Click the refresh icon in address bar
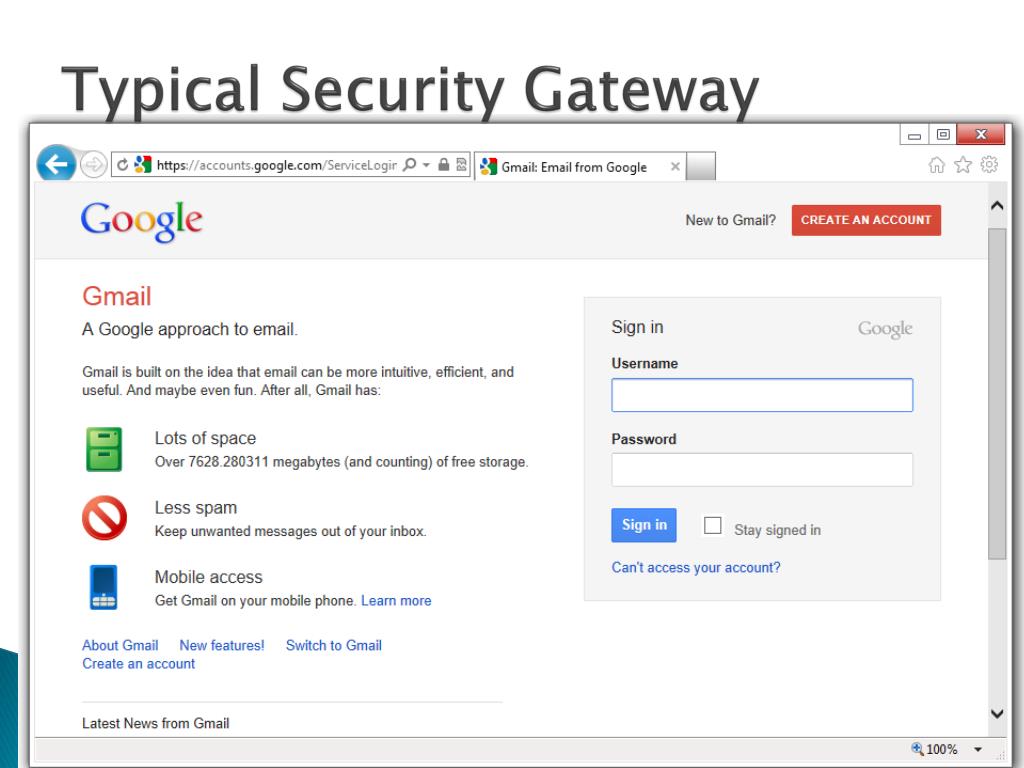 tap(122, 165)
